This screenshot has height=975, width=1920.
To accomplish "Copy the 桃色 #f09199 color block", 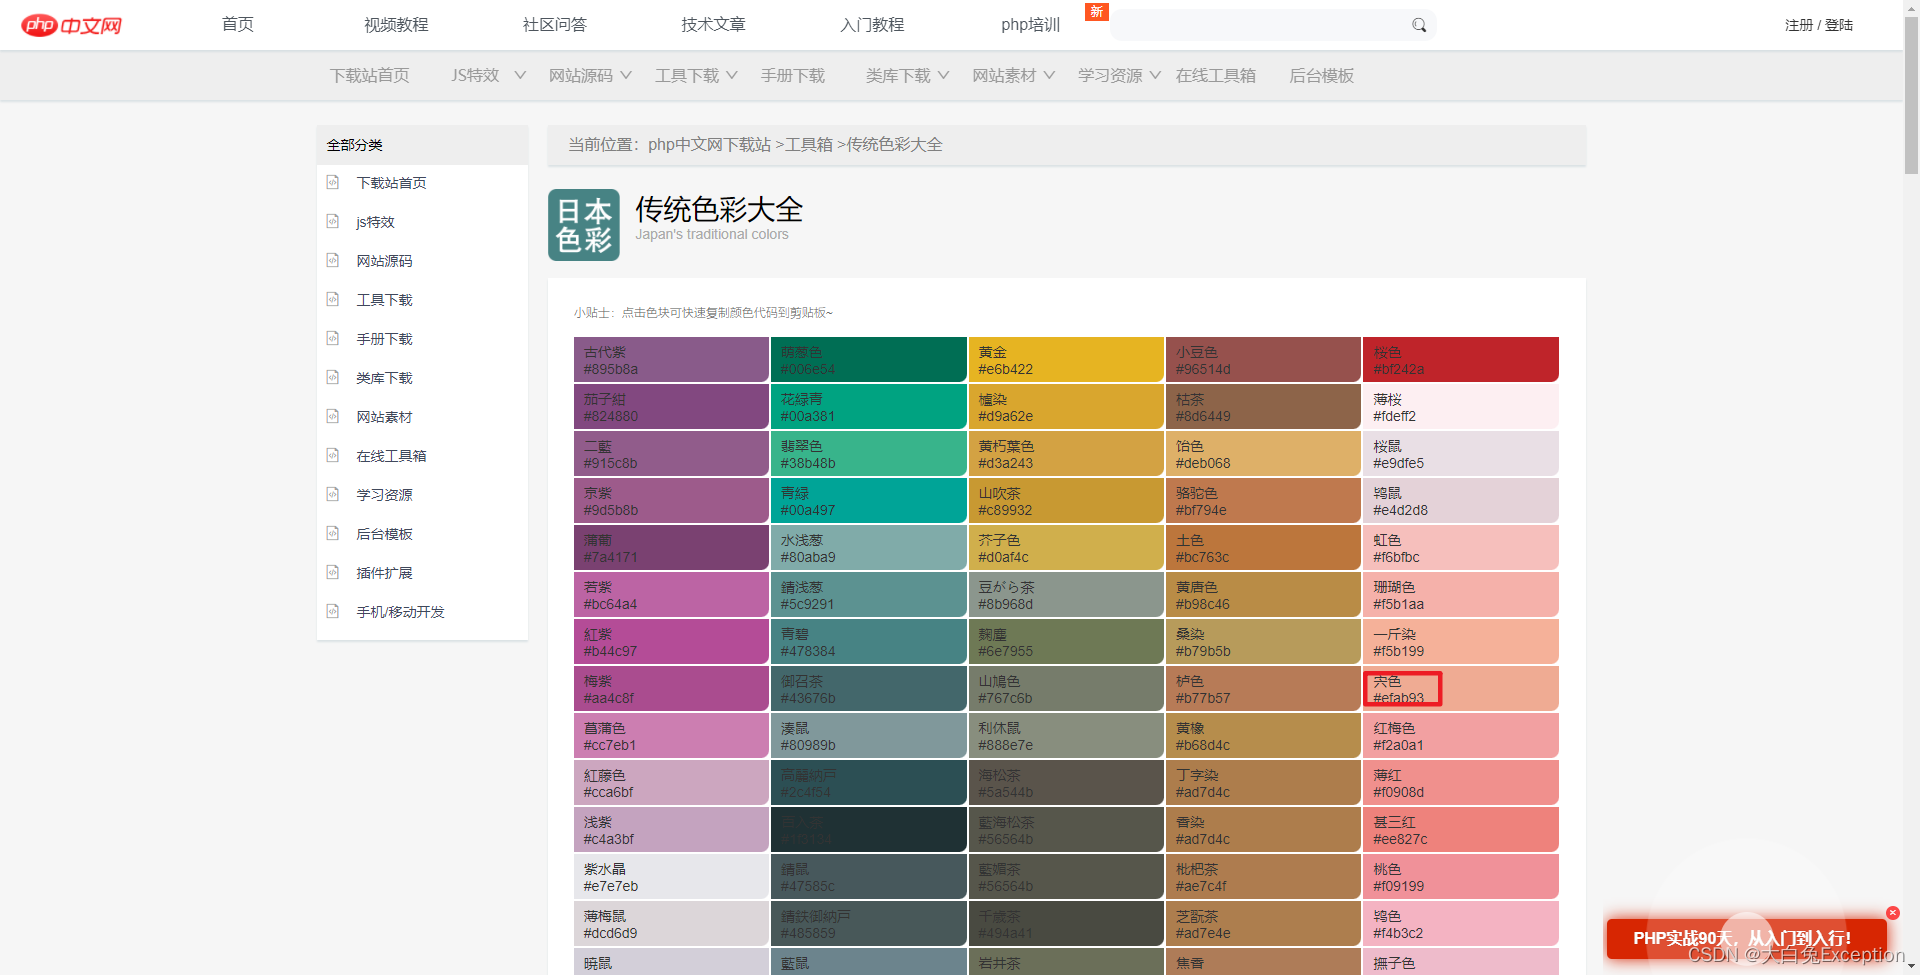I will [x=1461, y=877].
